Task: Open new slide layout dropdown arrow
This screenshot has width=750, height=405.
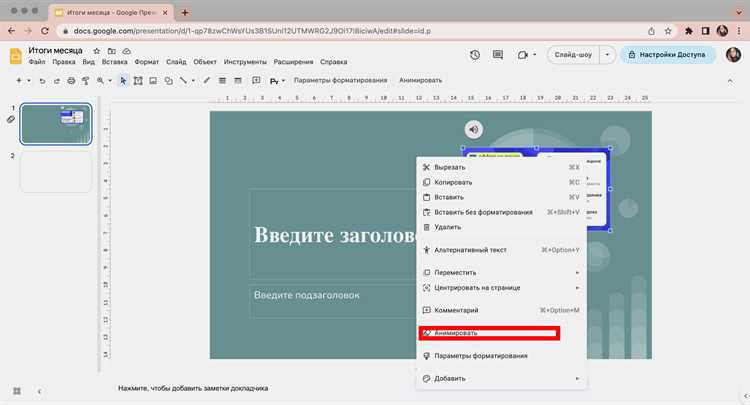Action: [x=29, y=80]
